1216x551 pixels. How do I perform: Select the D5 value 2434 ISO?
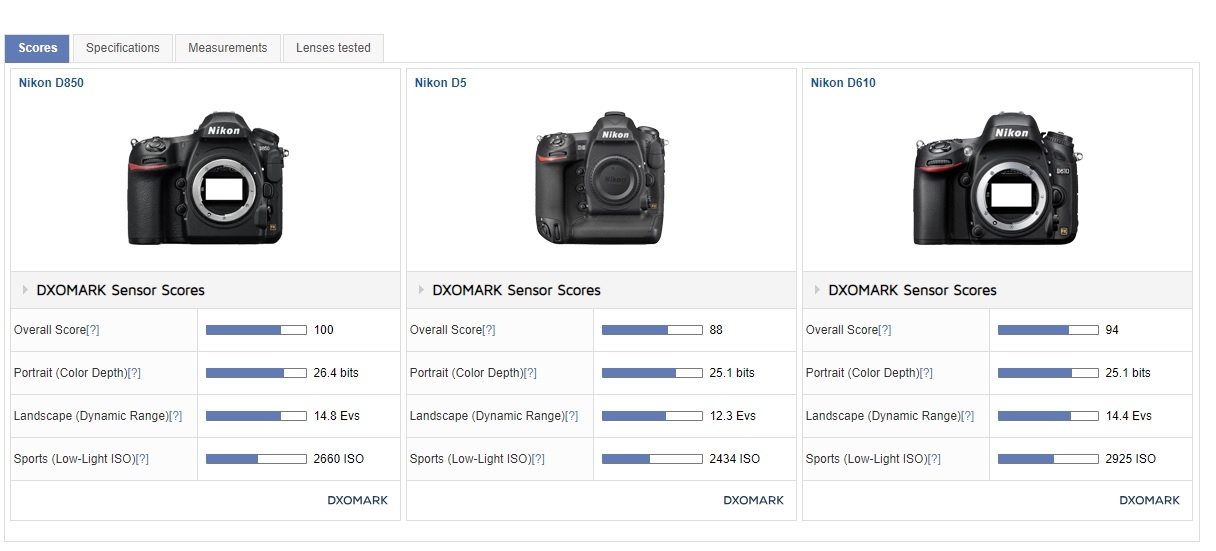tap(735, 459)
